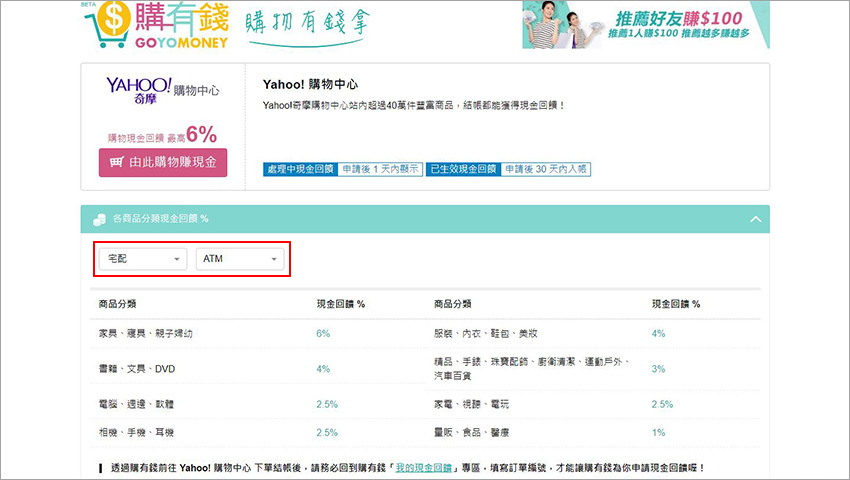Click the GoYoMoney shopping cart logo
The height and width of the screenshot is (480, 850).
tap(156, 25)
